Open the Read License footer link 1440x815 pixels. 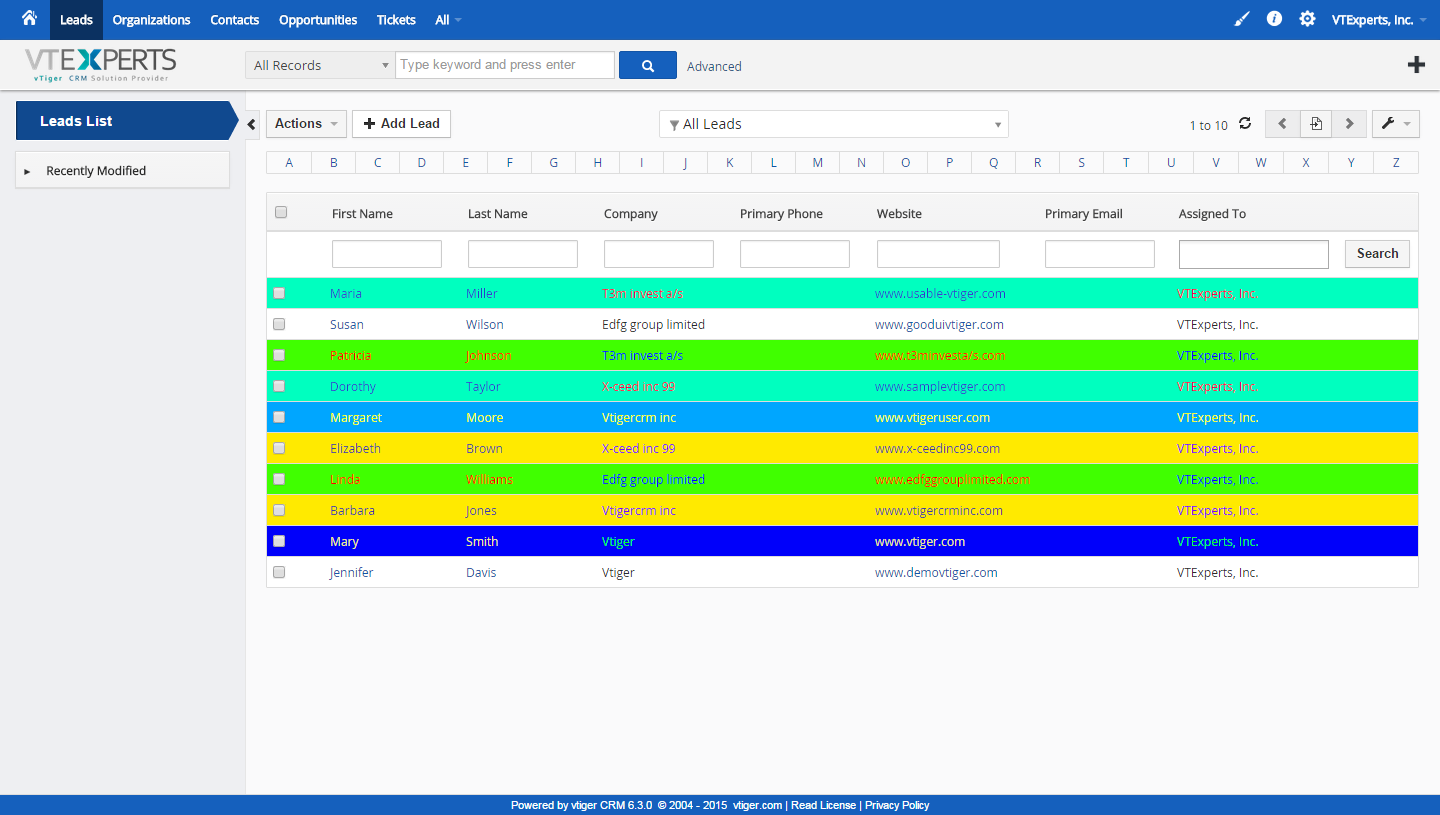coord(823,805)
